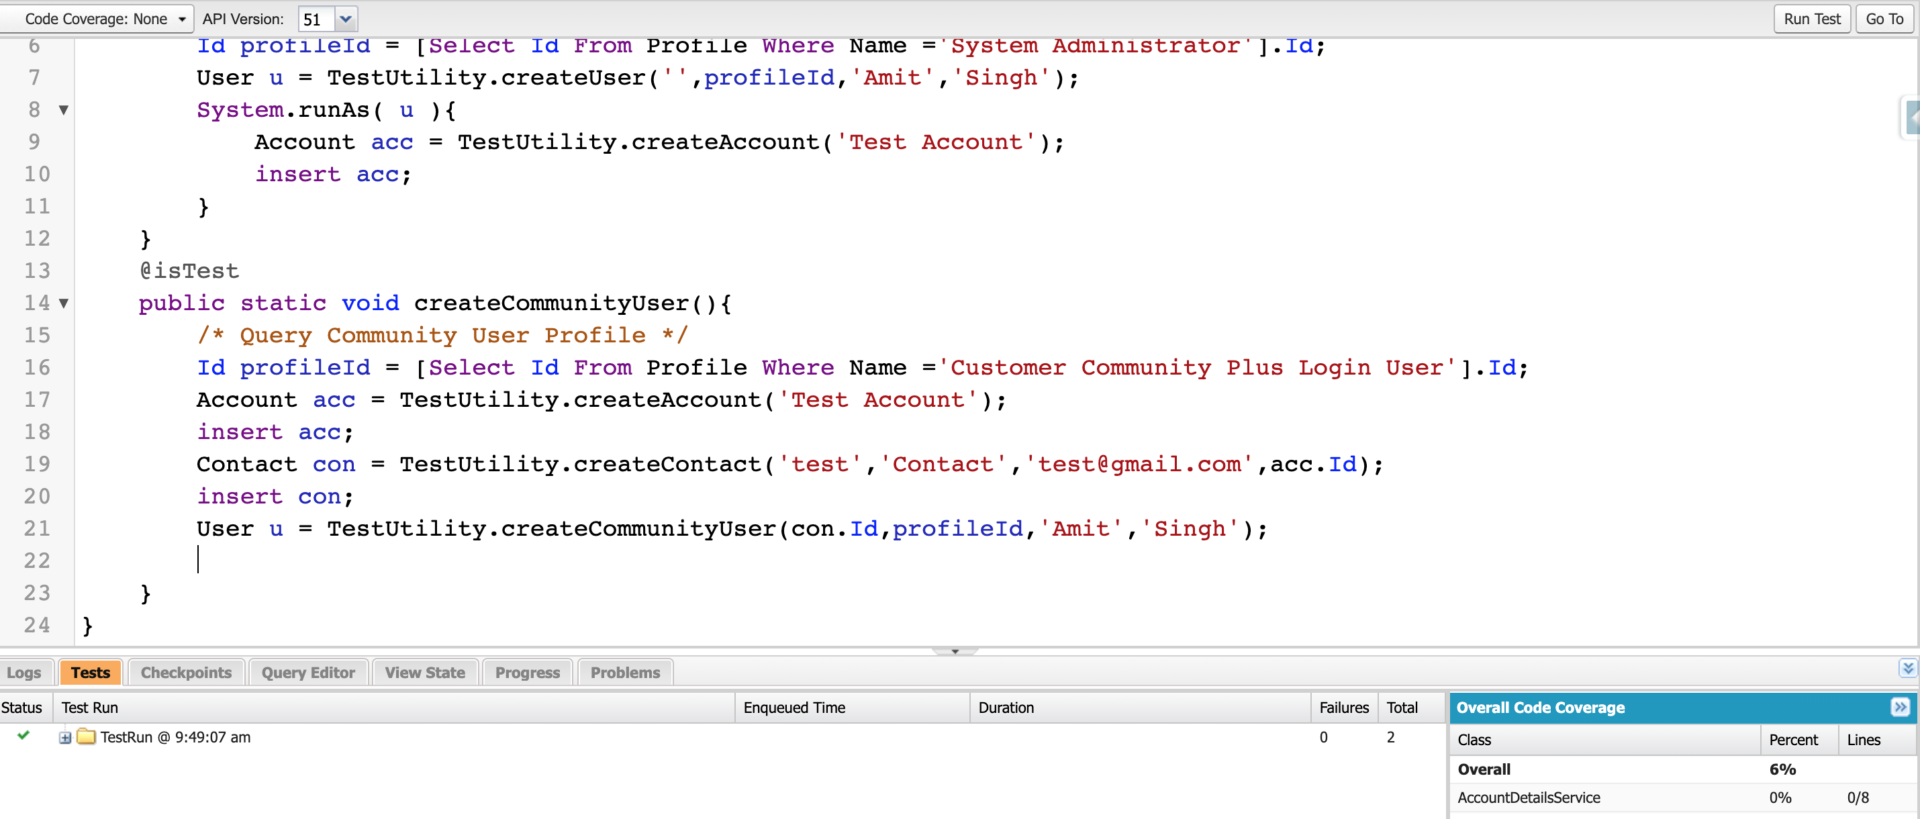Place cursor on createCommunityUser method name line 14

click(x=551, y=303)
